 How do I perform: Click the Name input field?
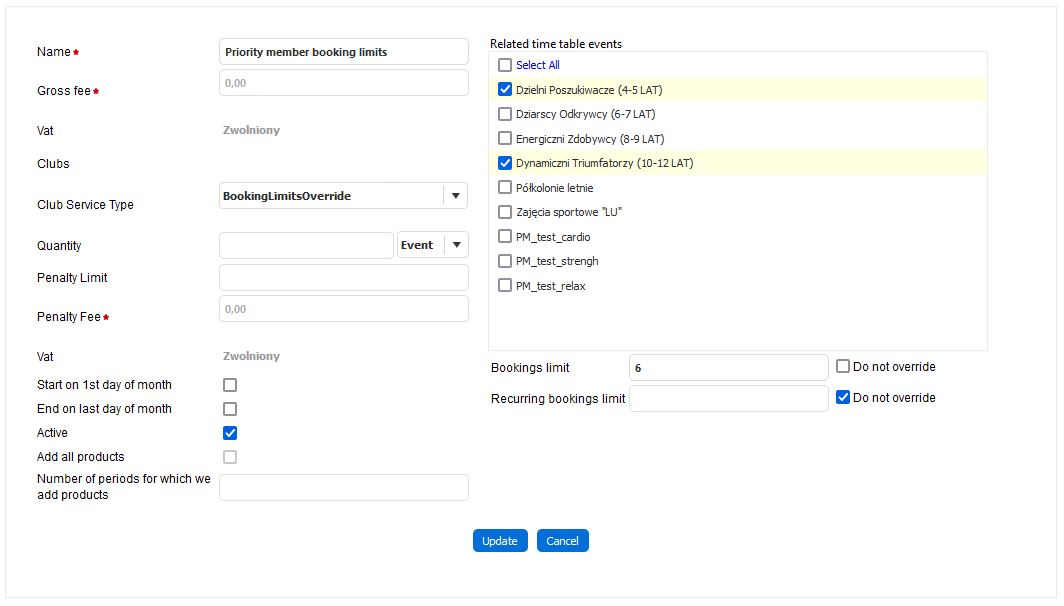pyautogui.click(x=343, y=52)
